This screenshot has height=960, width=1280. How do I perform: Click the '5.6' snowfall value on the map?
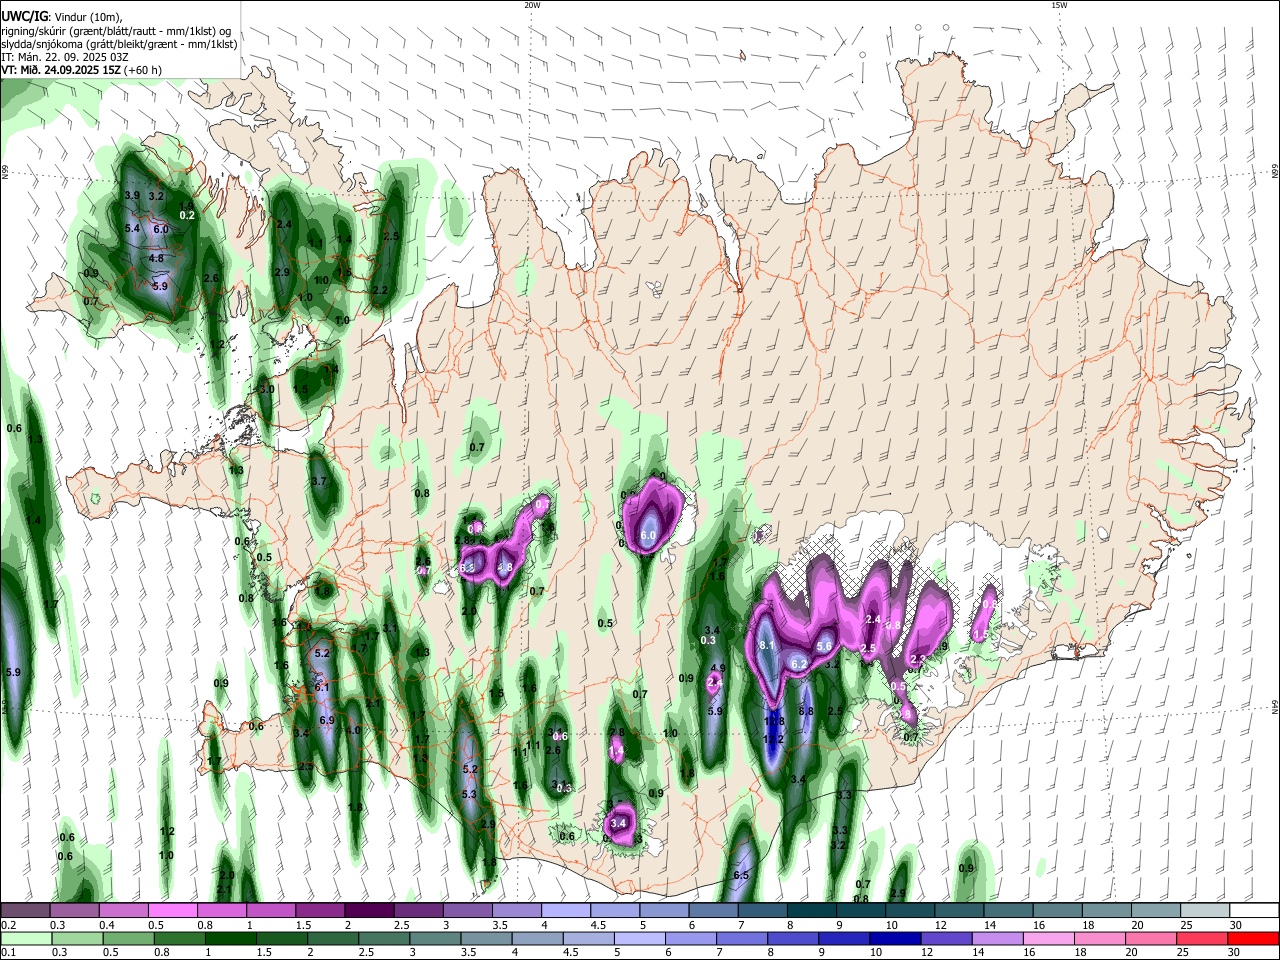point(825,646)
